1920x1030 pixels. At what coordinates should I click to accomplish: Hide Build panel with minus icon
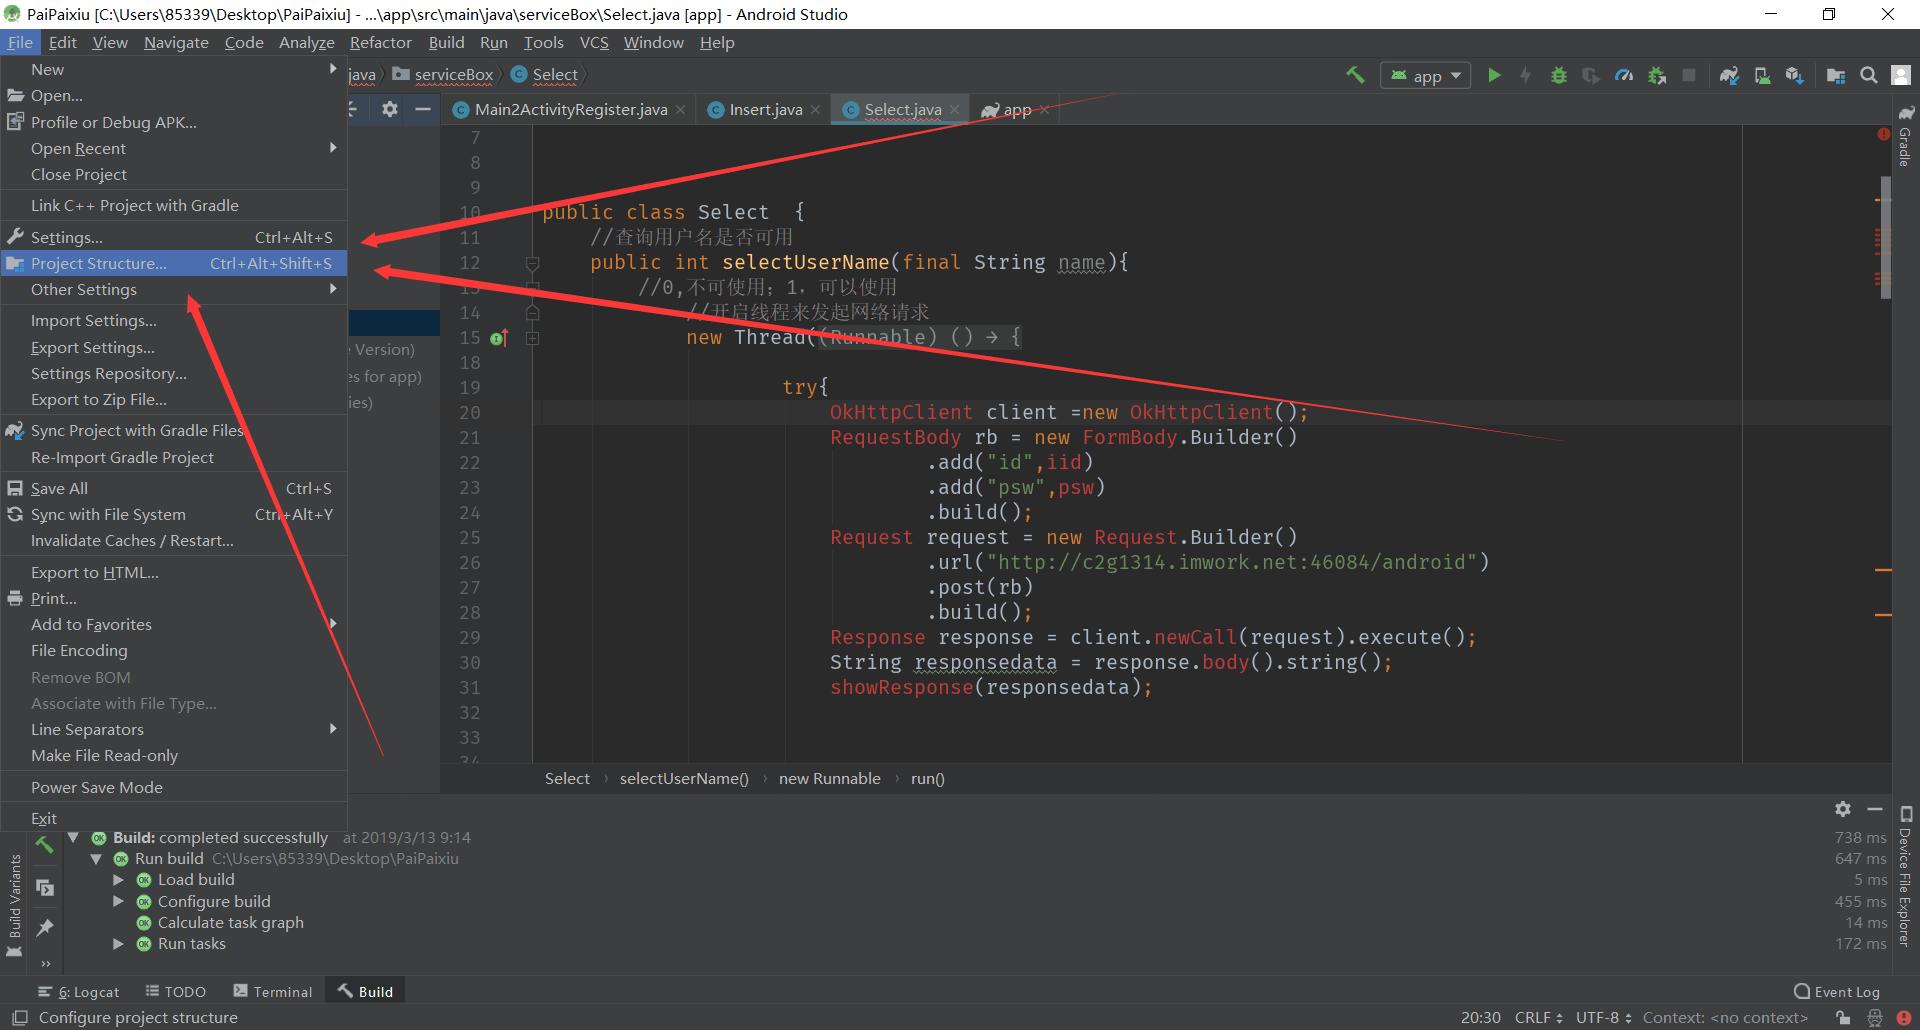1875,809
